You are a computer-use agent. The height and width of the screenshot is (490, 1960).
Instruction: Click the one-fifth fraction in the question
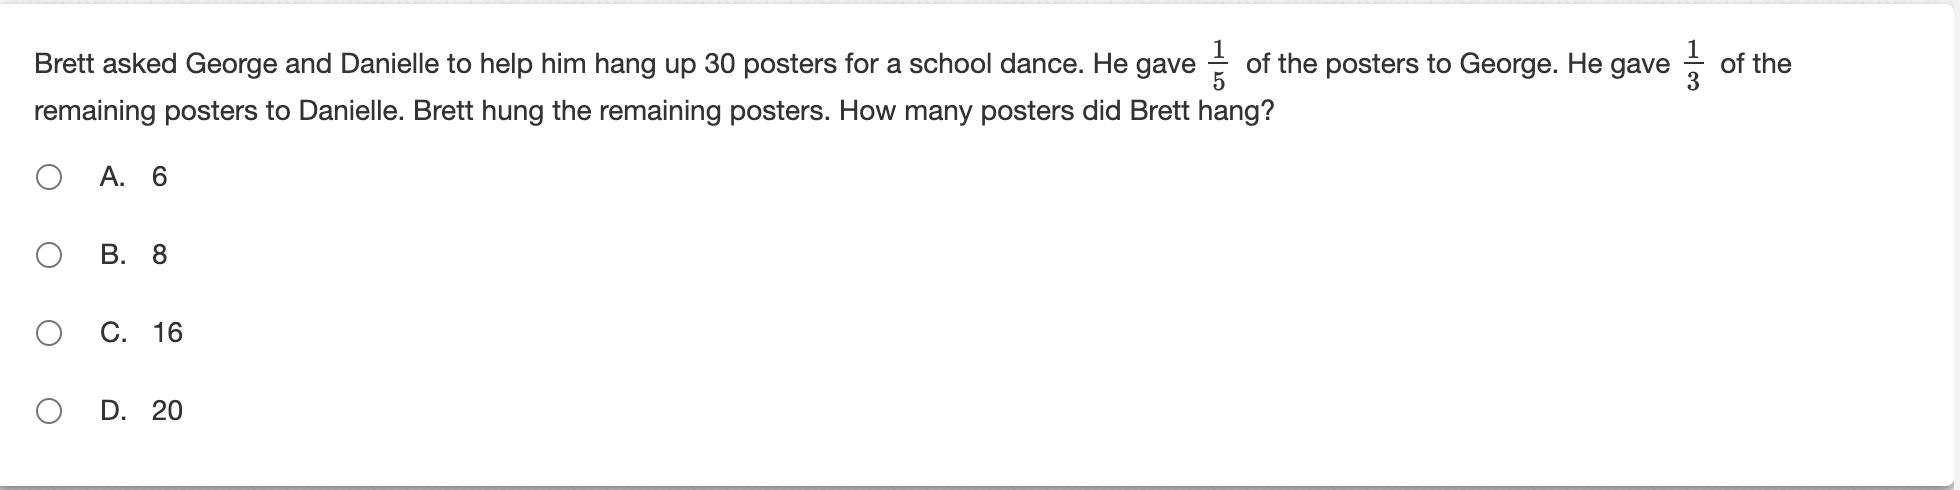coord(1218,65)
